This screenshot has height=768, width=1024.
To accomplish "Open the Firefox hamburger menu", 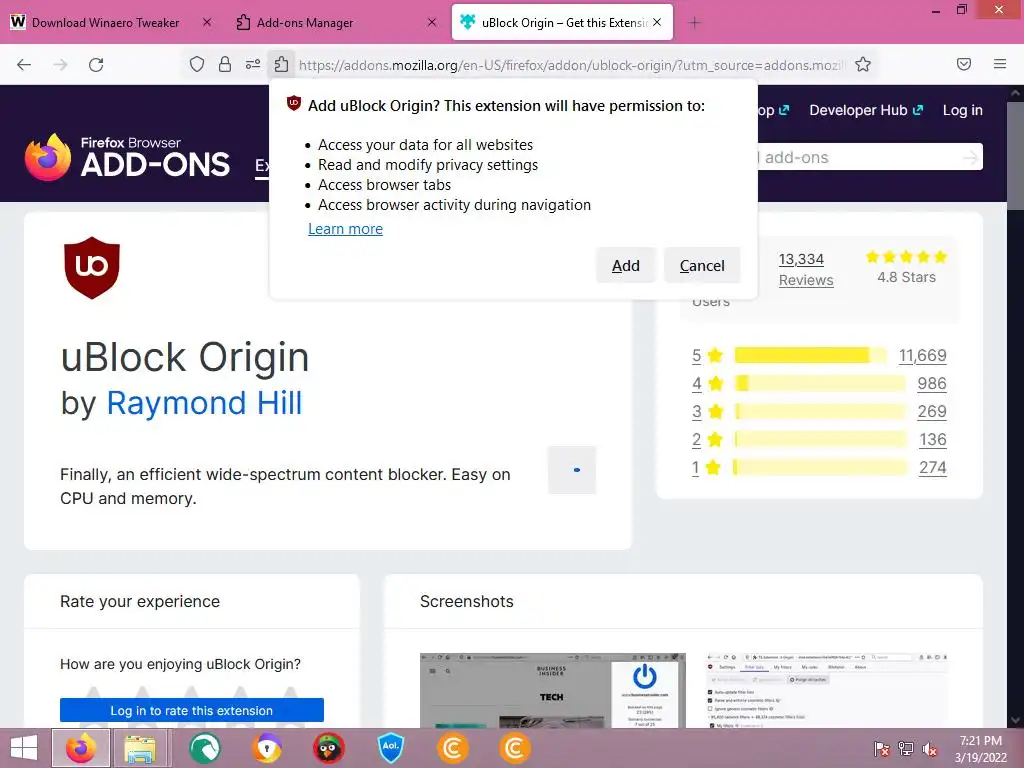I will (1000, 64).
